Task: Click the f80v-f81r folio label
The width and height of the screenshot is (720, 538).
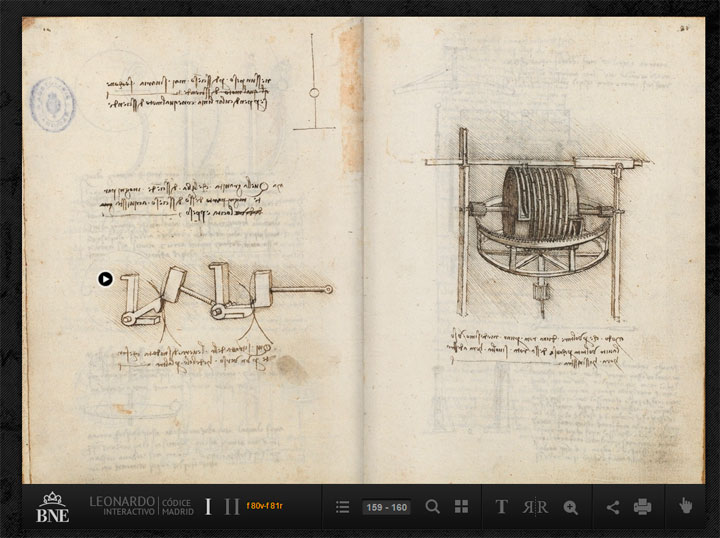Action: click(265, 507)
